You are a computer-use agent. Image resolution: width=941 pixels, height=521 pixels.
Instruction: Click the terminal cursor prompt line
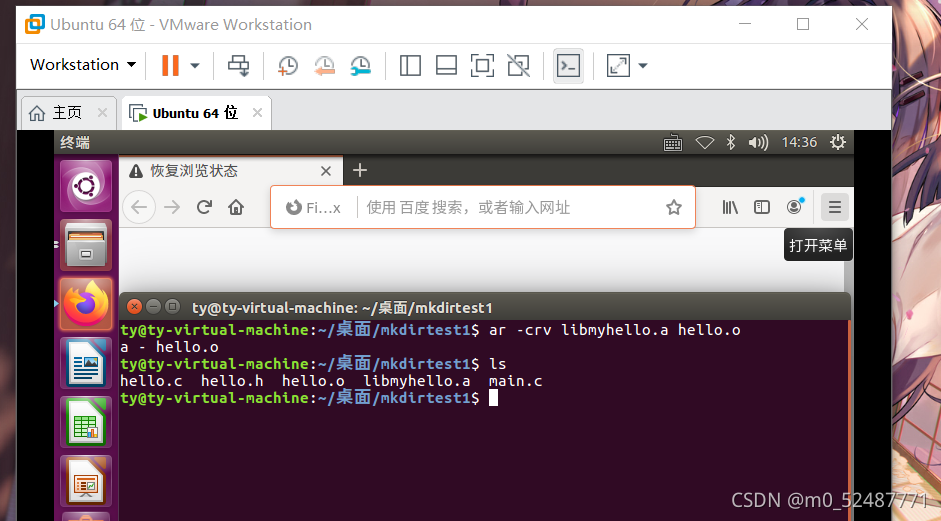tap(309, 398)
